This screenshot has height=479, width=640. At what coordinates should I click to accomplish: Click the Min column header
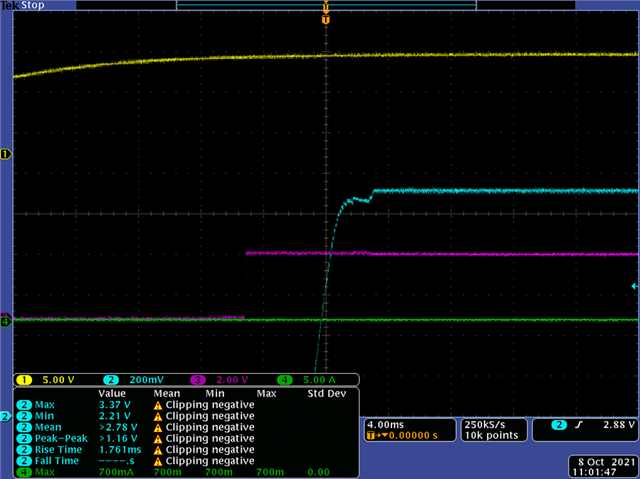tap(215, 394)
